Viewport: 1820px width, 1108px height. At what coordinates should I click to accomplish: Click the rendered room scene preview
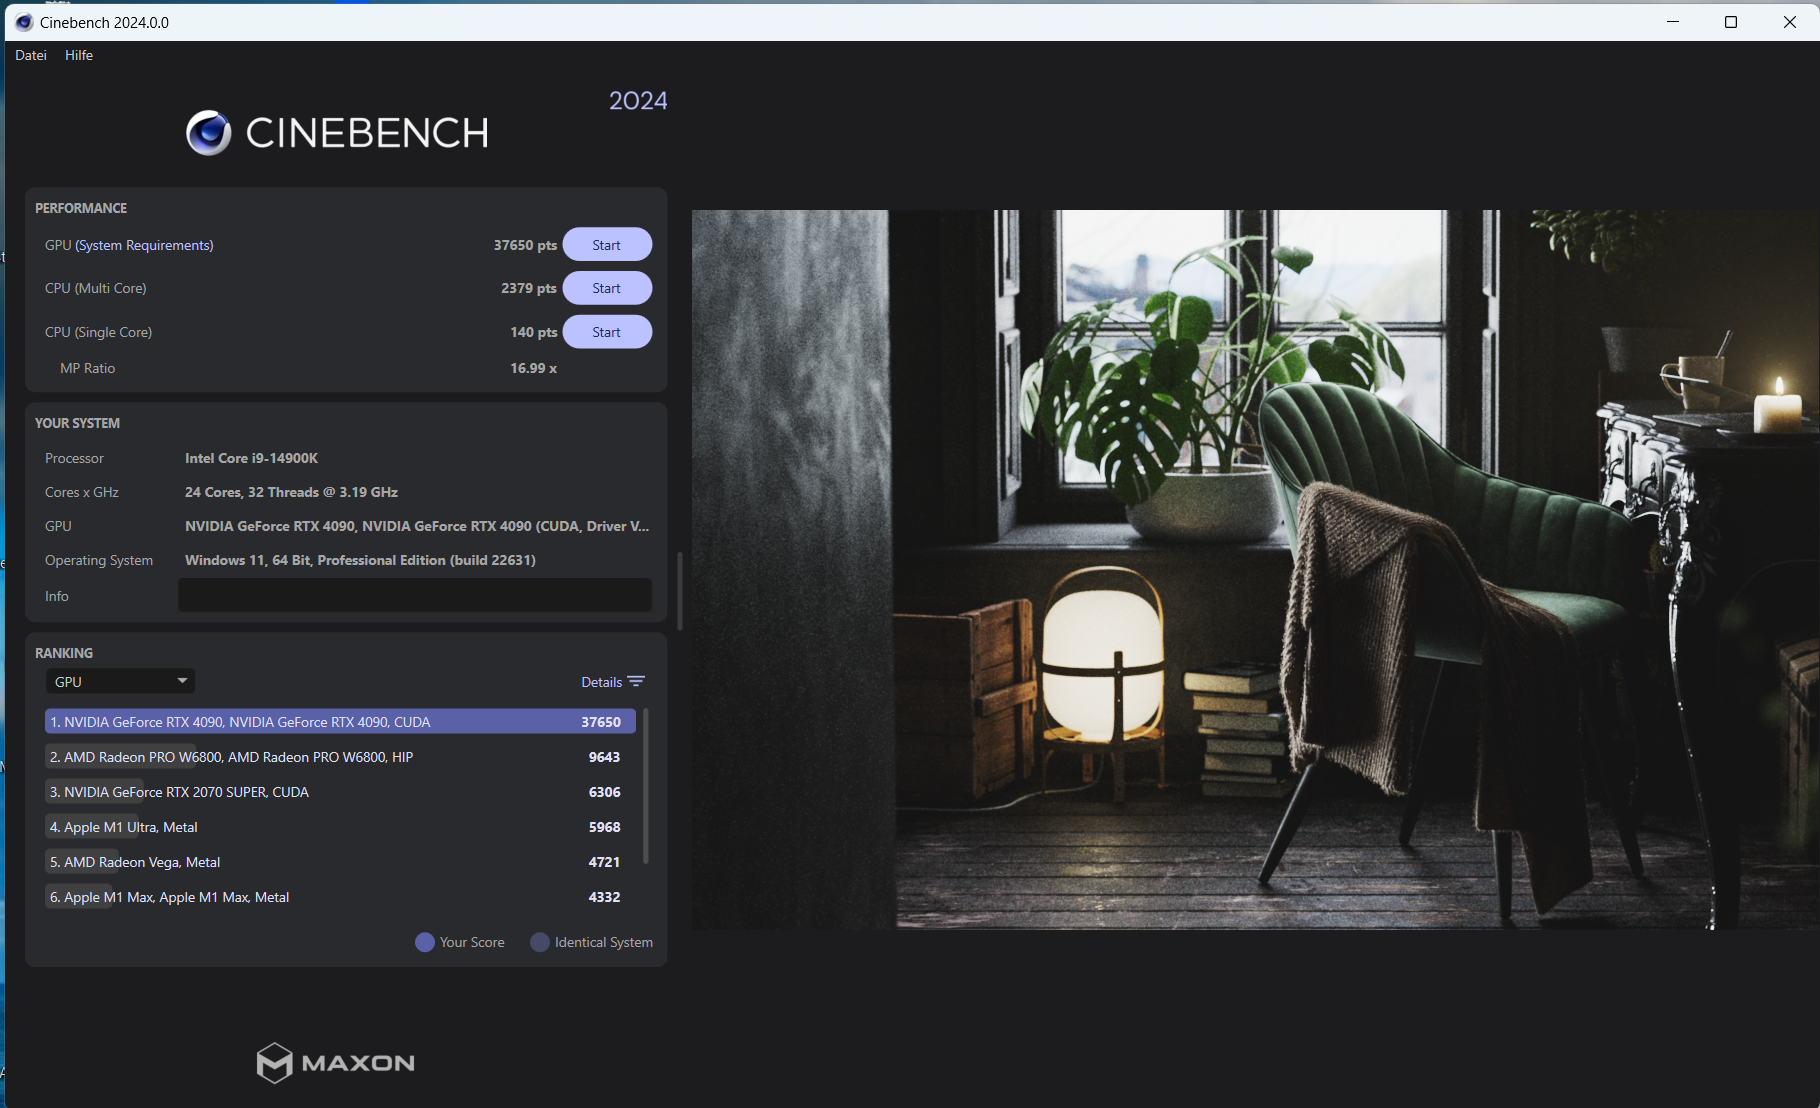coord(1256,569)
